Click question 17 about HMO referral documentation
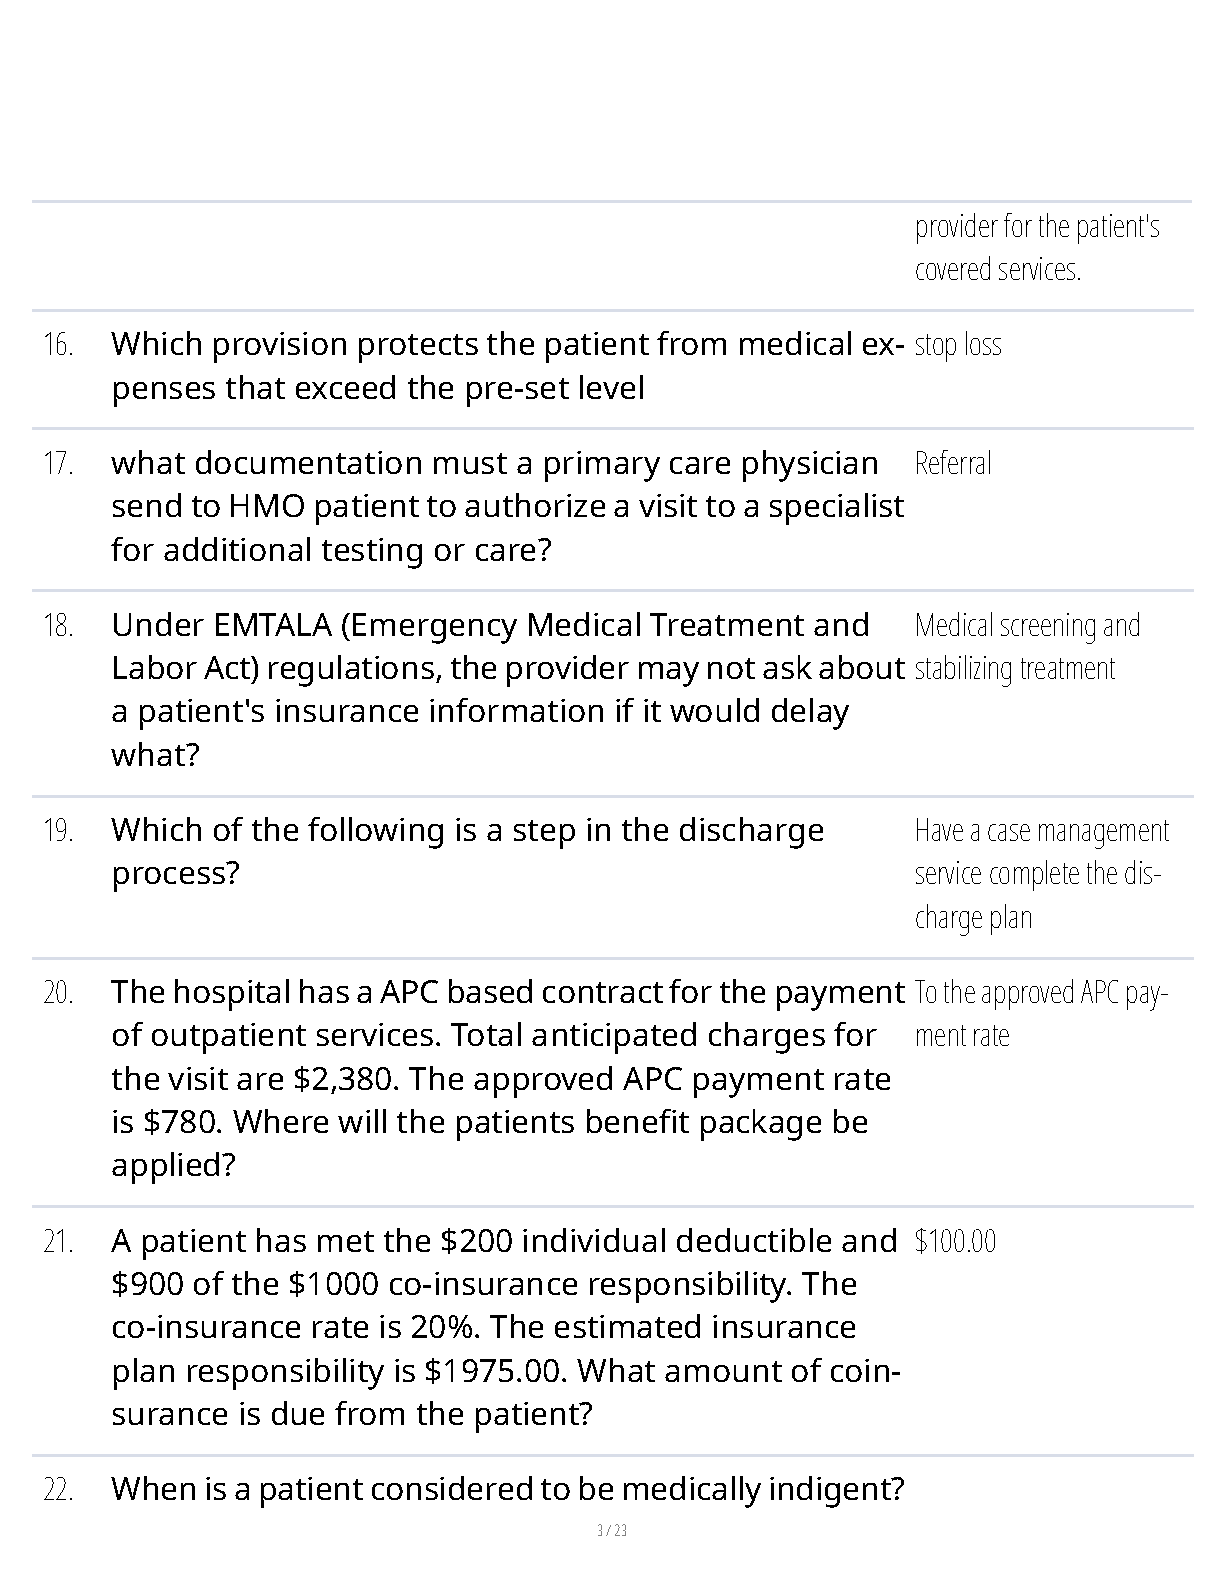Viewport: 1224px width, 1584px height. coord(507,506)
